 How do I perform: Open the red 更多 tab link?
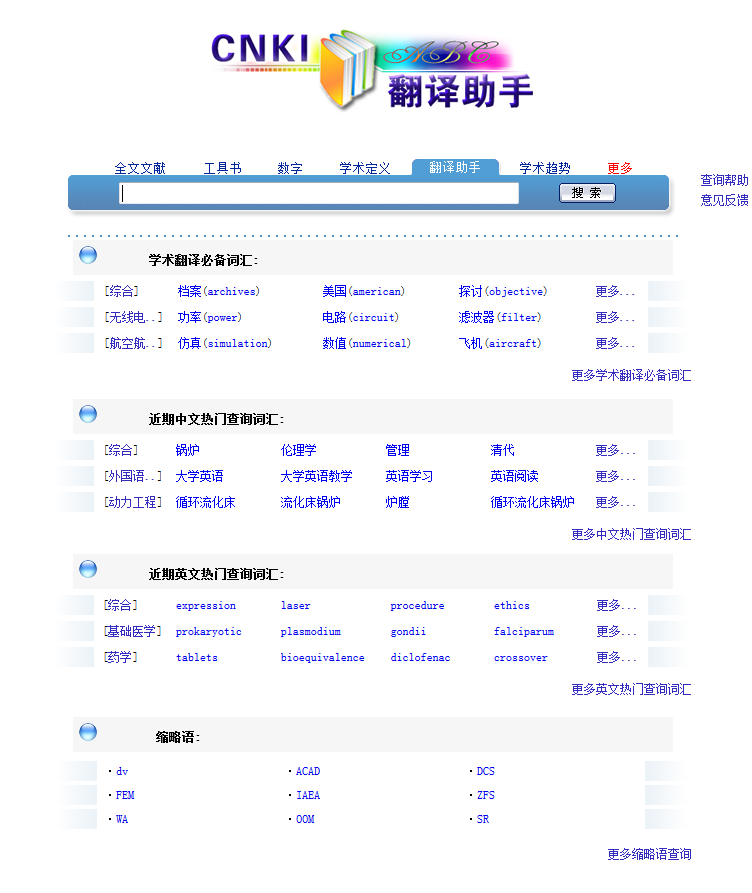[x=620, y=168]
